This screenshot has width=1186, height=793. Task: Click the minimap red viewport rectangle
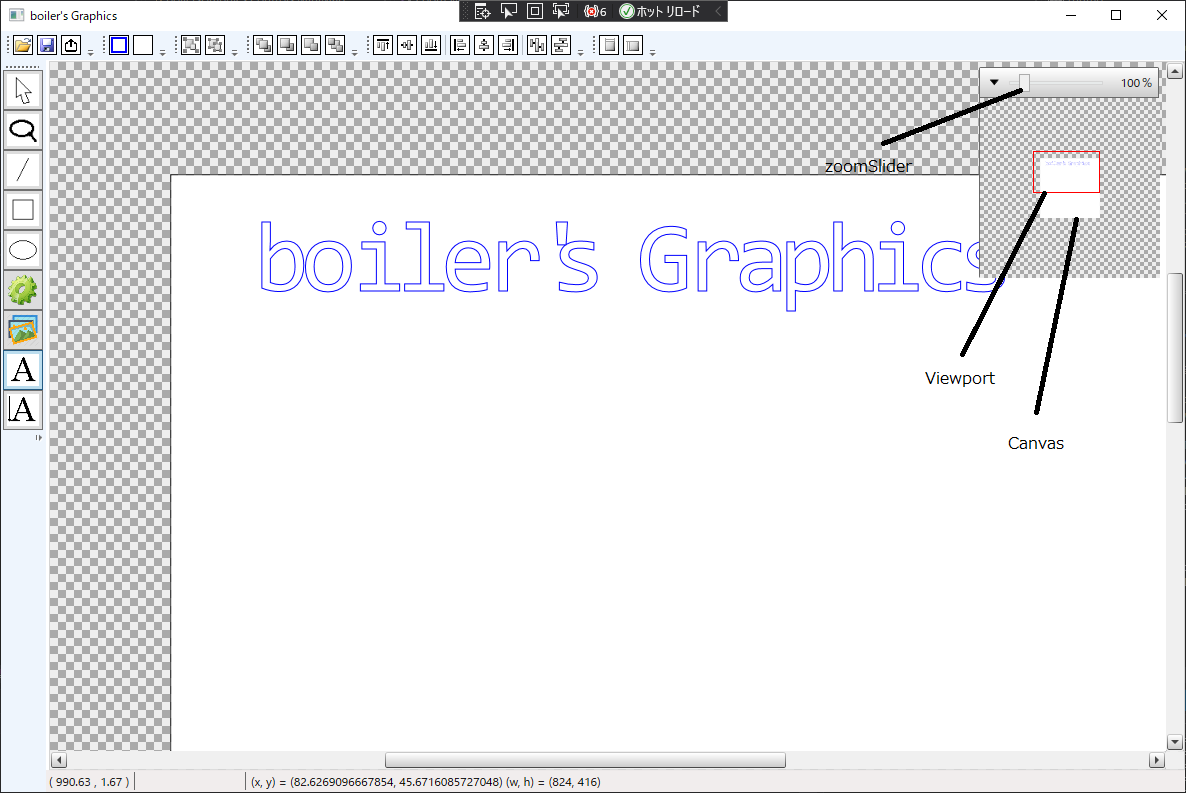tap(1066, 172)
